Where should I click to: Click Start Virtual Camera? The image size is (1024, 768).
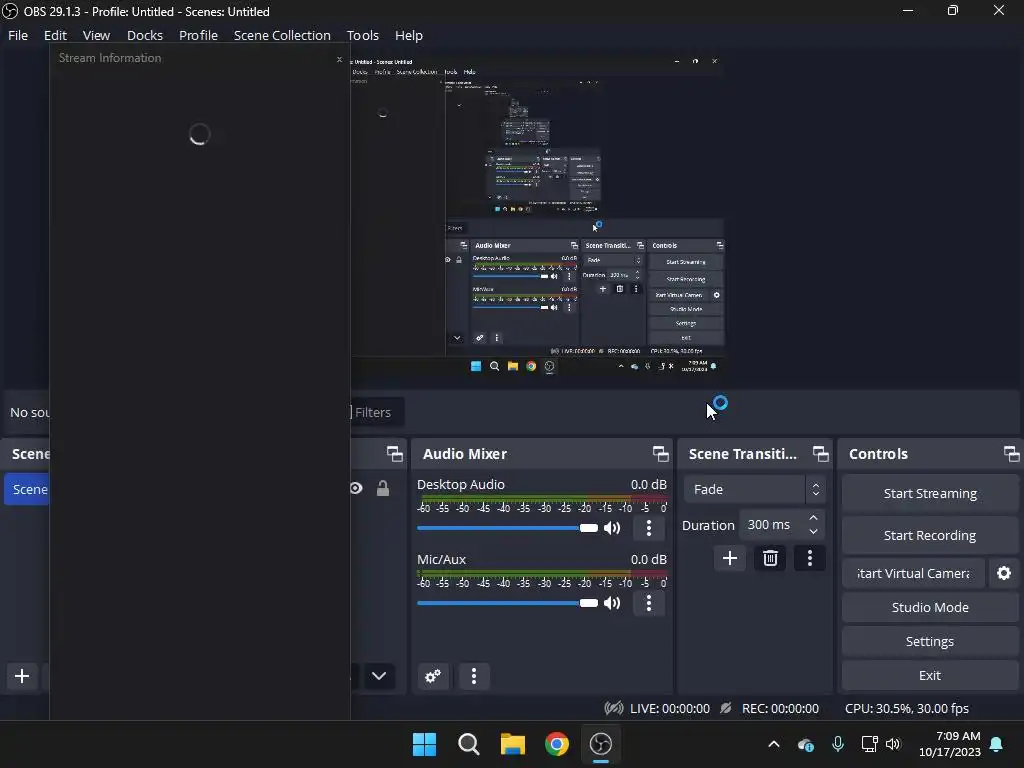[x=914, y=573]
